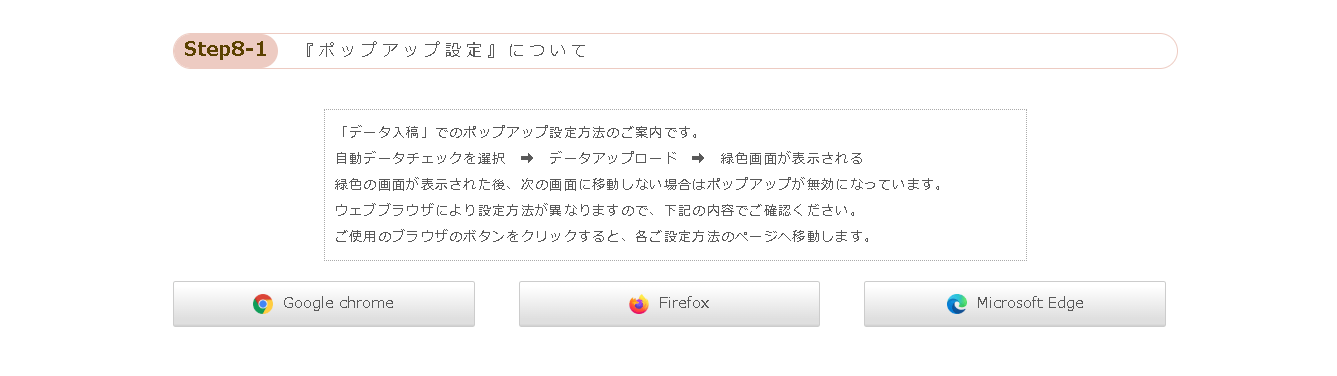The height and width of the screenshot is (376, 1337).
Task: Click the line about ポップアップが無効になっています
Action: [x=639, y=185]
